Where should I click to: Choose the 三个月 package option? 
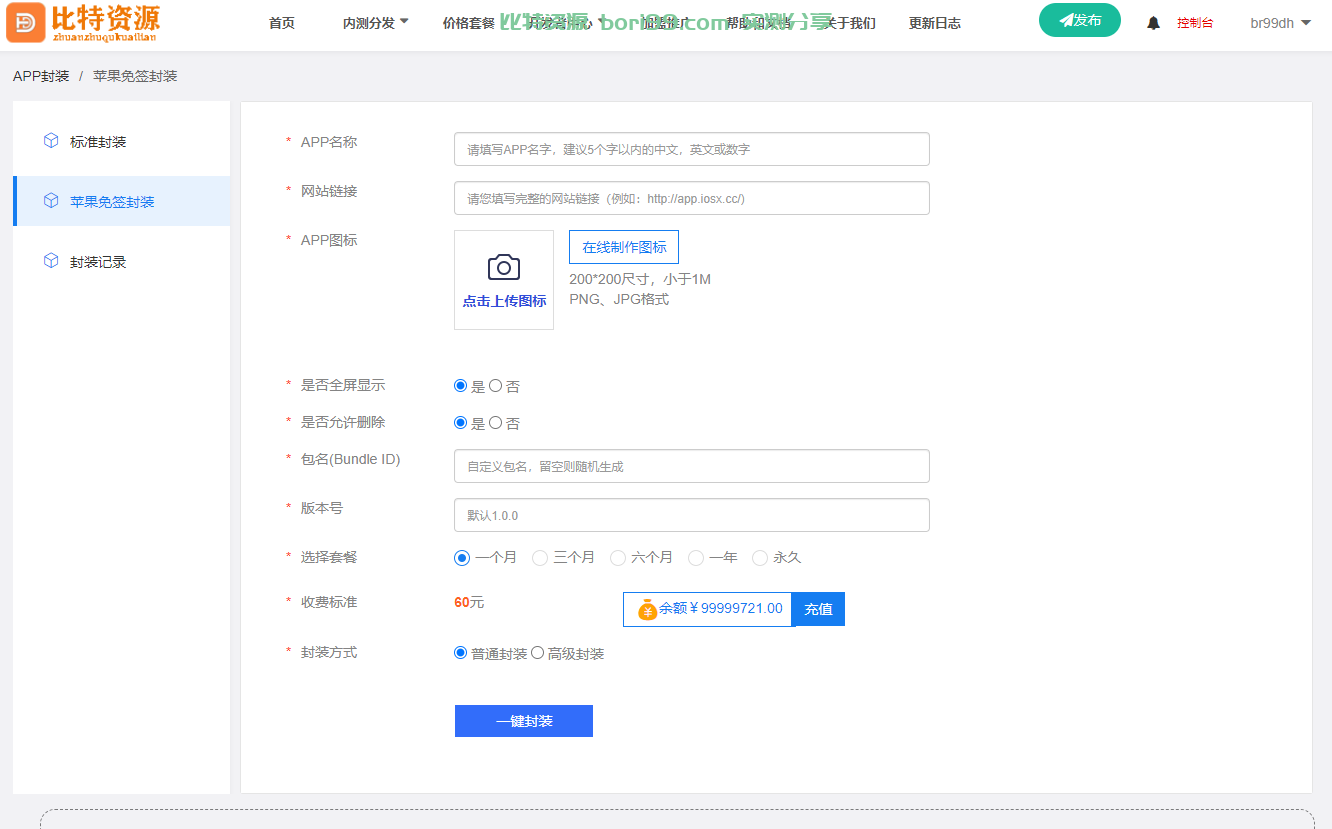coord(540,558)
